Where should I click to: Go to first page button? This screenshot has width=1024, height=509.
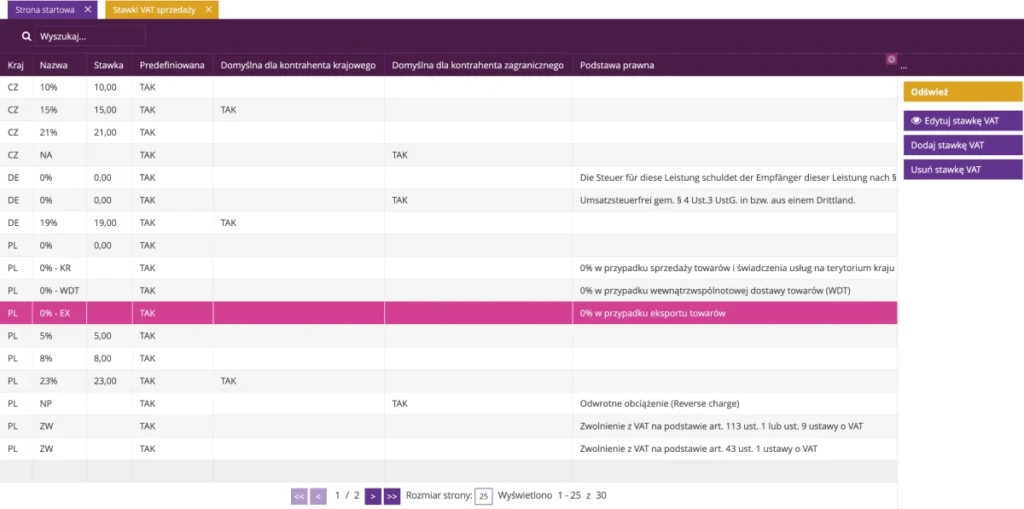299,496
